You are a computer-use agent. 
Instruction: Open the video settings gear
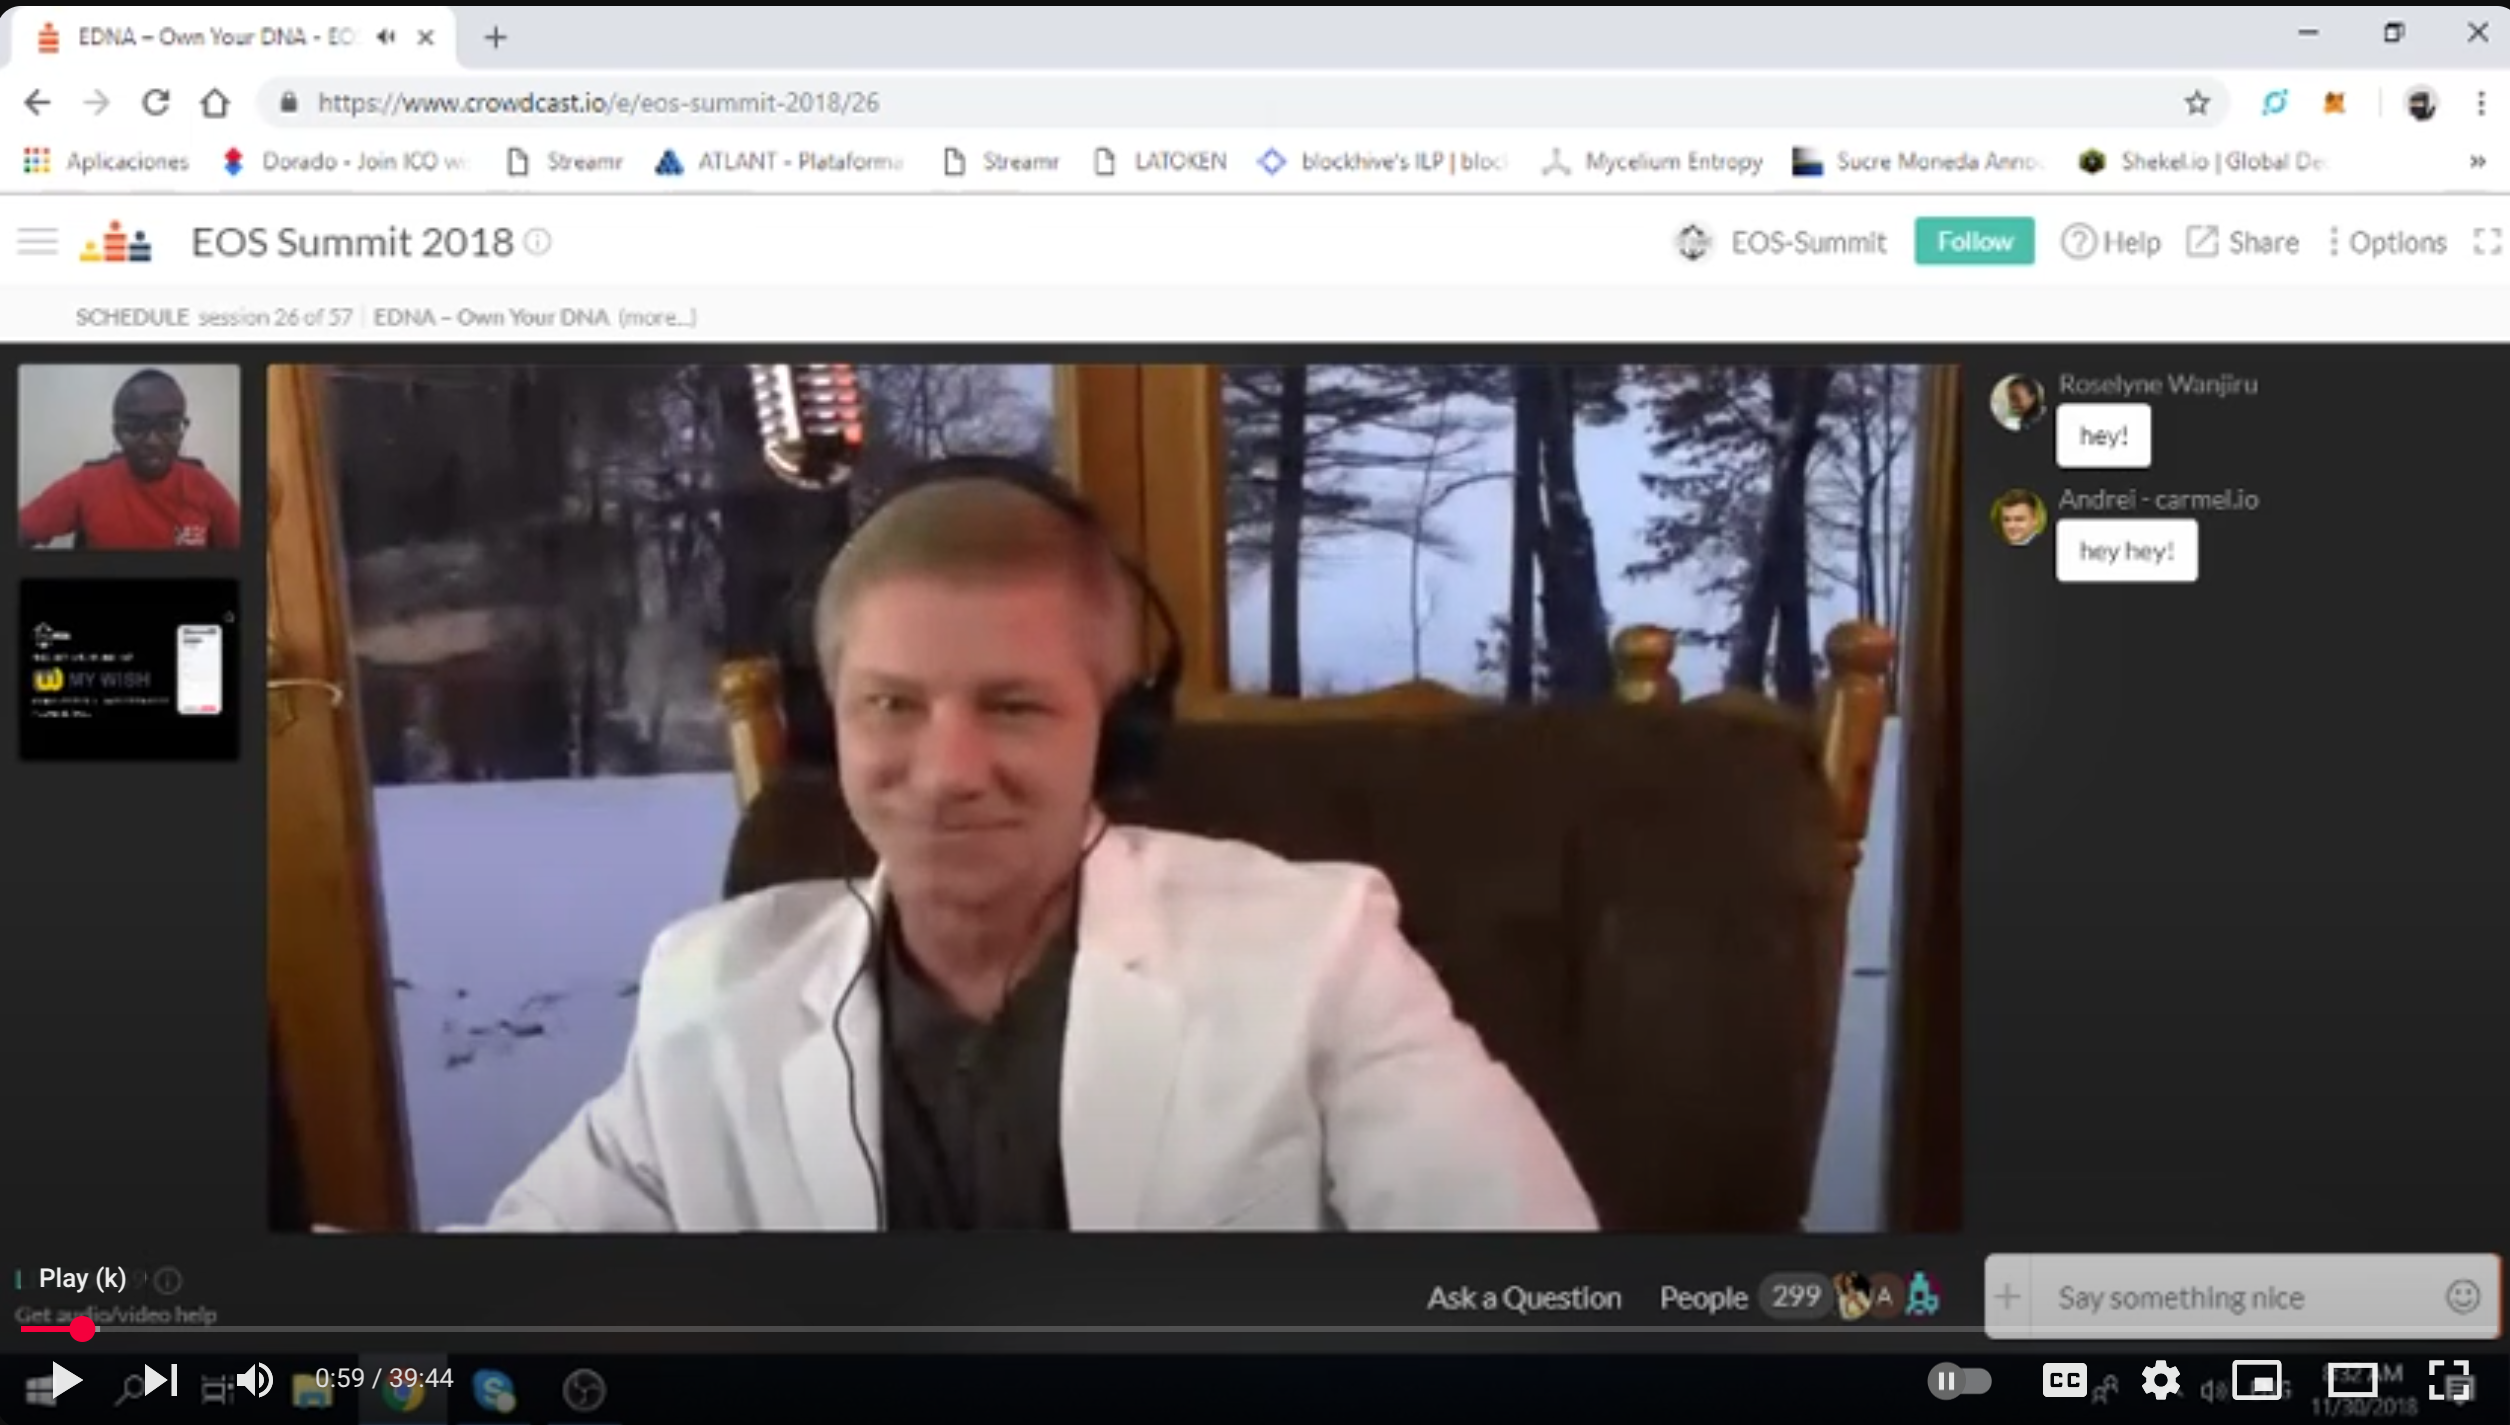[2160, 1381]
